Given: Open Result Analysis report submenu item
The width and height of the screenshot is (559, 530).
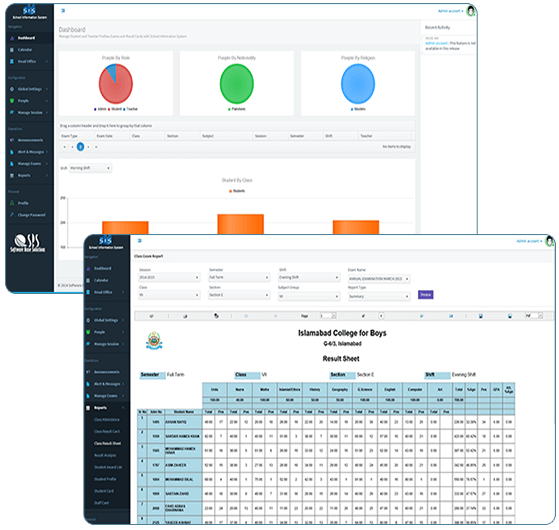Looking at the screenshot, I should tap(105, 455).
